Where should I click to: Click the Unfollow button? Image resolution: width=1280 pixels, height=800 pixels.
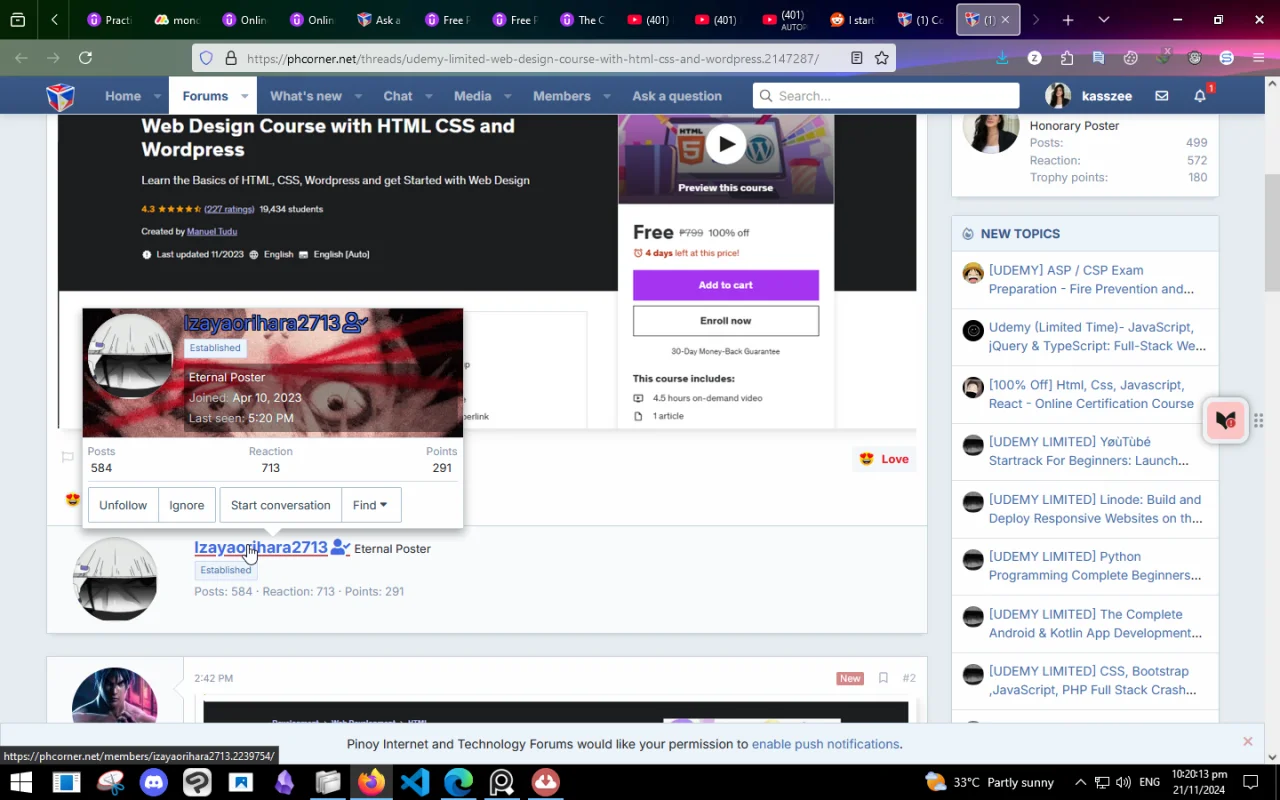[x=123, y=505]
